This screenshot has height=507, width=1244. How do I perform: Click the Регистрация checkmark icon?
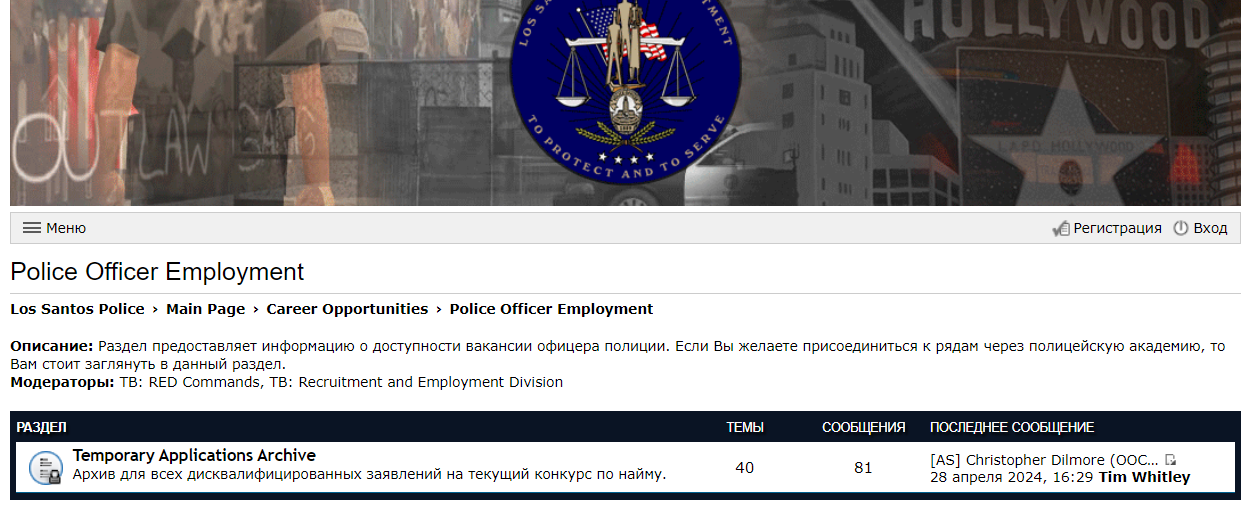tap(1061, 229)
